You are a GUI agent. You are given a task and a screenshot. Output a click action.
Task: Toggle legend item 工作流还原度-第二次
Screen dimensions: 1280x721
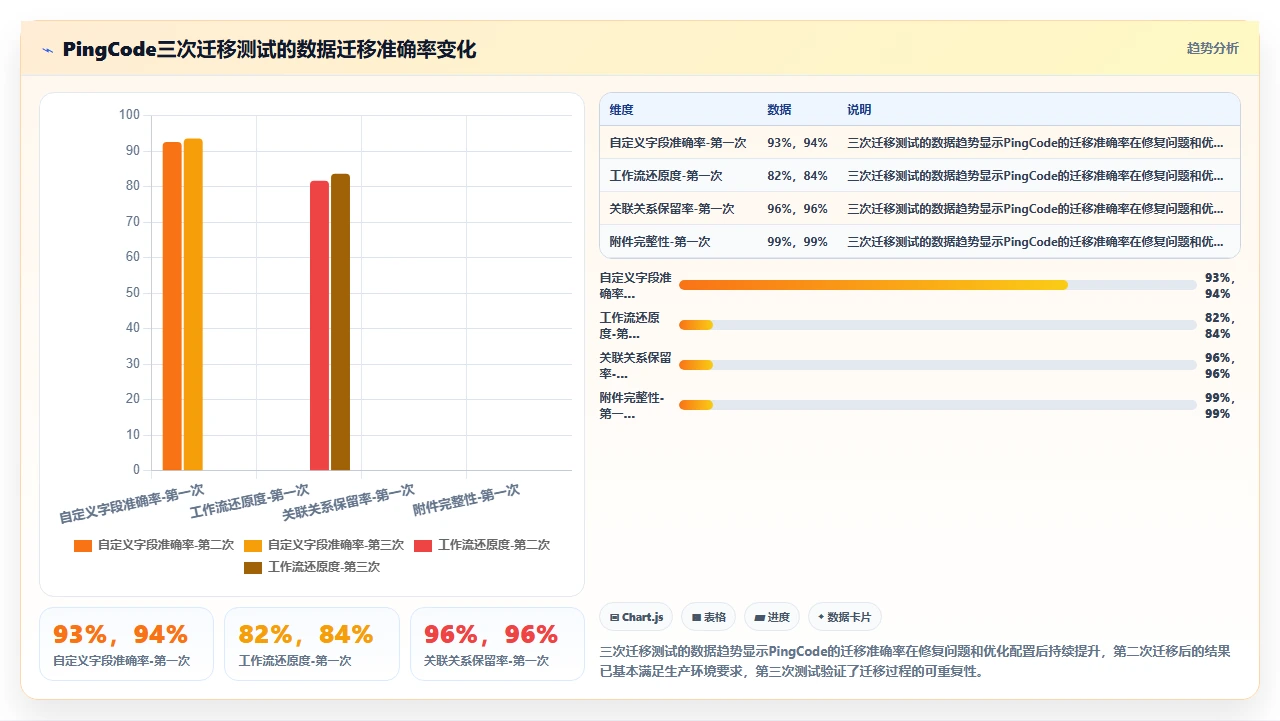482,545
